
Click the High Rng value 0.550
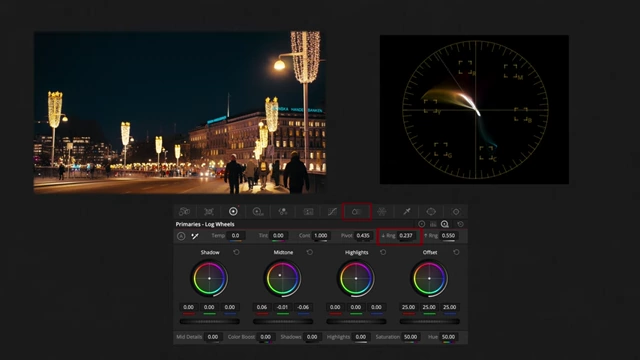(x=449, y=236)
